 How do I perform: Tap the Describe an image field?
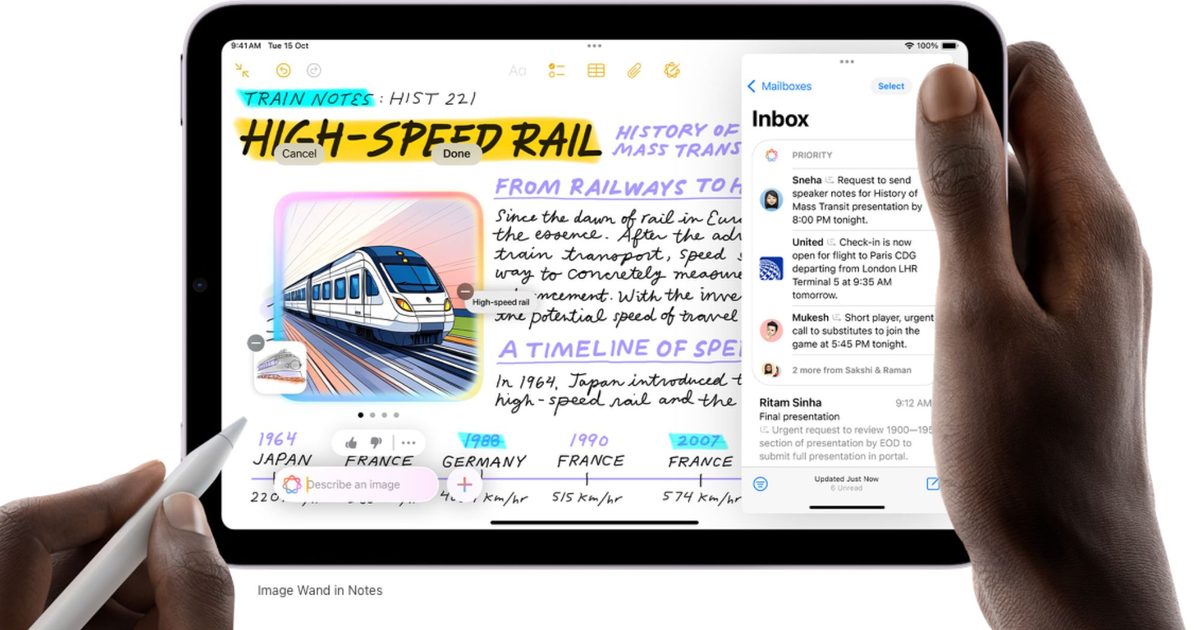click(x=355, y=485)
